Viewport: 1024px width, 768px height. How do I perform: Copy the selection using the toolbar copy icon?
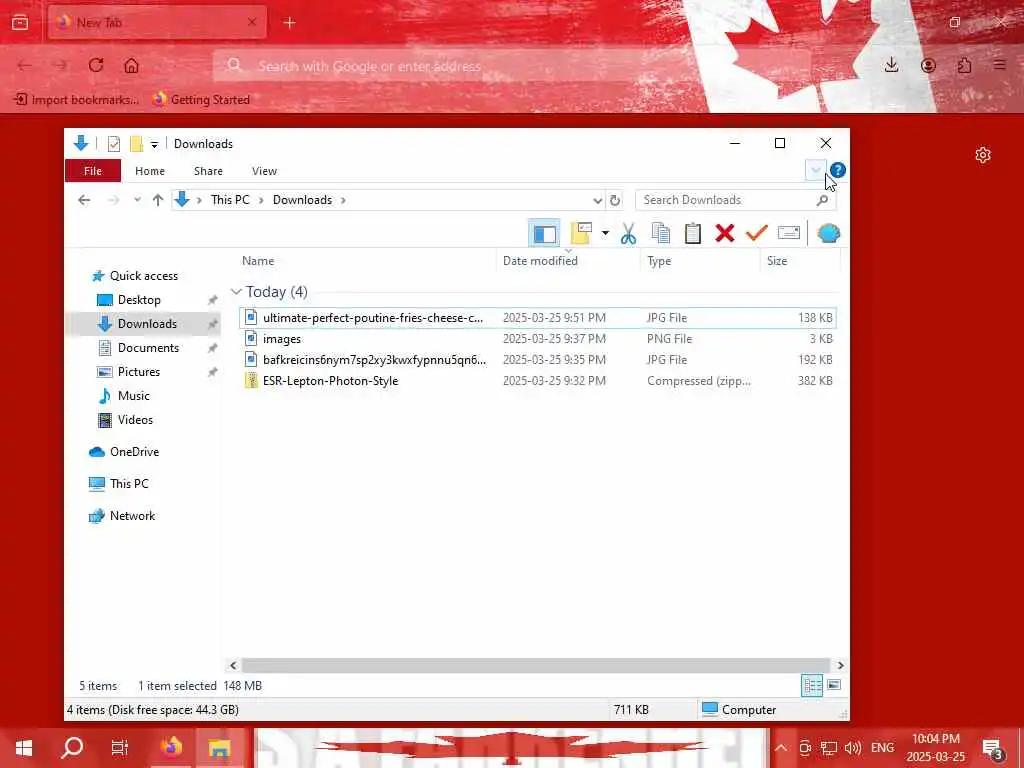pos(660,233)
